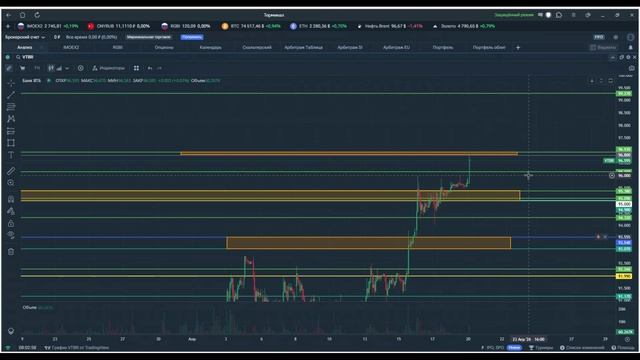Screen dimensions: 640x360
Task: Open the price scale settings gear
Action: [627, 339]
